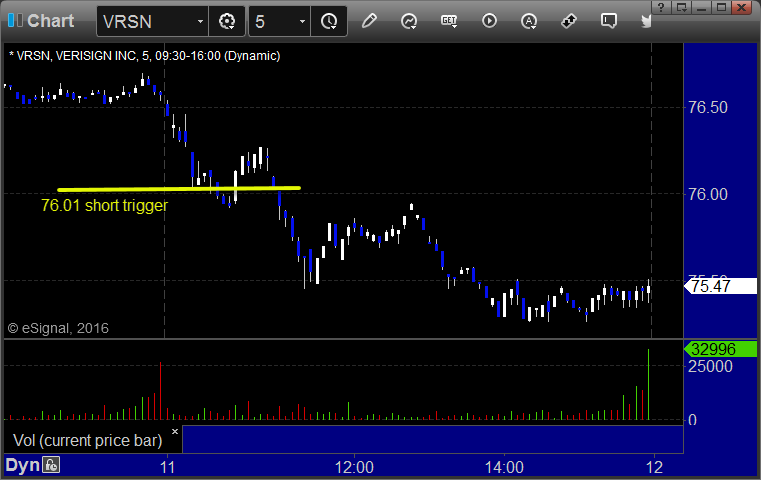Open the time template clock menu
The width and height of the screenshot is (761, 480).
[x=329, y=21]
